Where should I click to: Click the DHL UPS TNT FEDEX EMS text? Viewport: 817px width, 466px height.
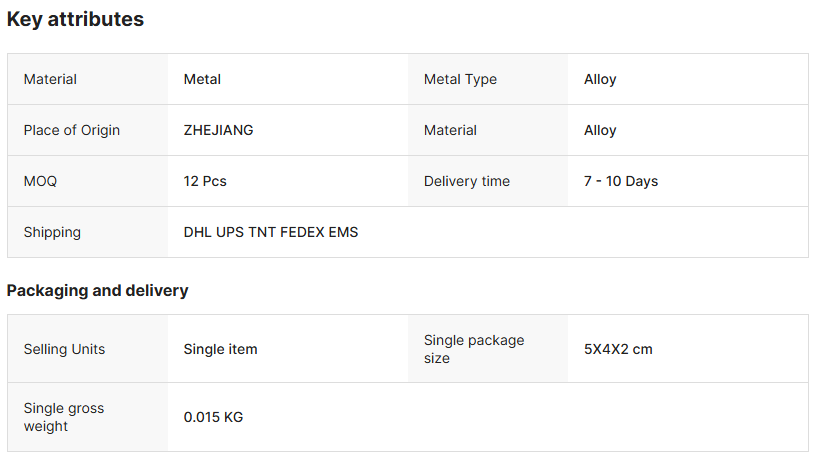pos(271,232)
